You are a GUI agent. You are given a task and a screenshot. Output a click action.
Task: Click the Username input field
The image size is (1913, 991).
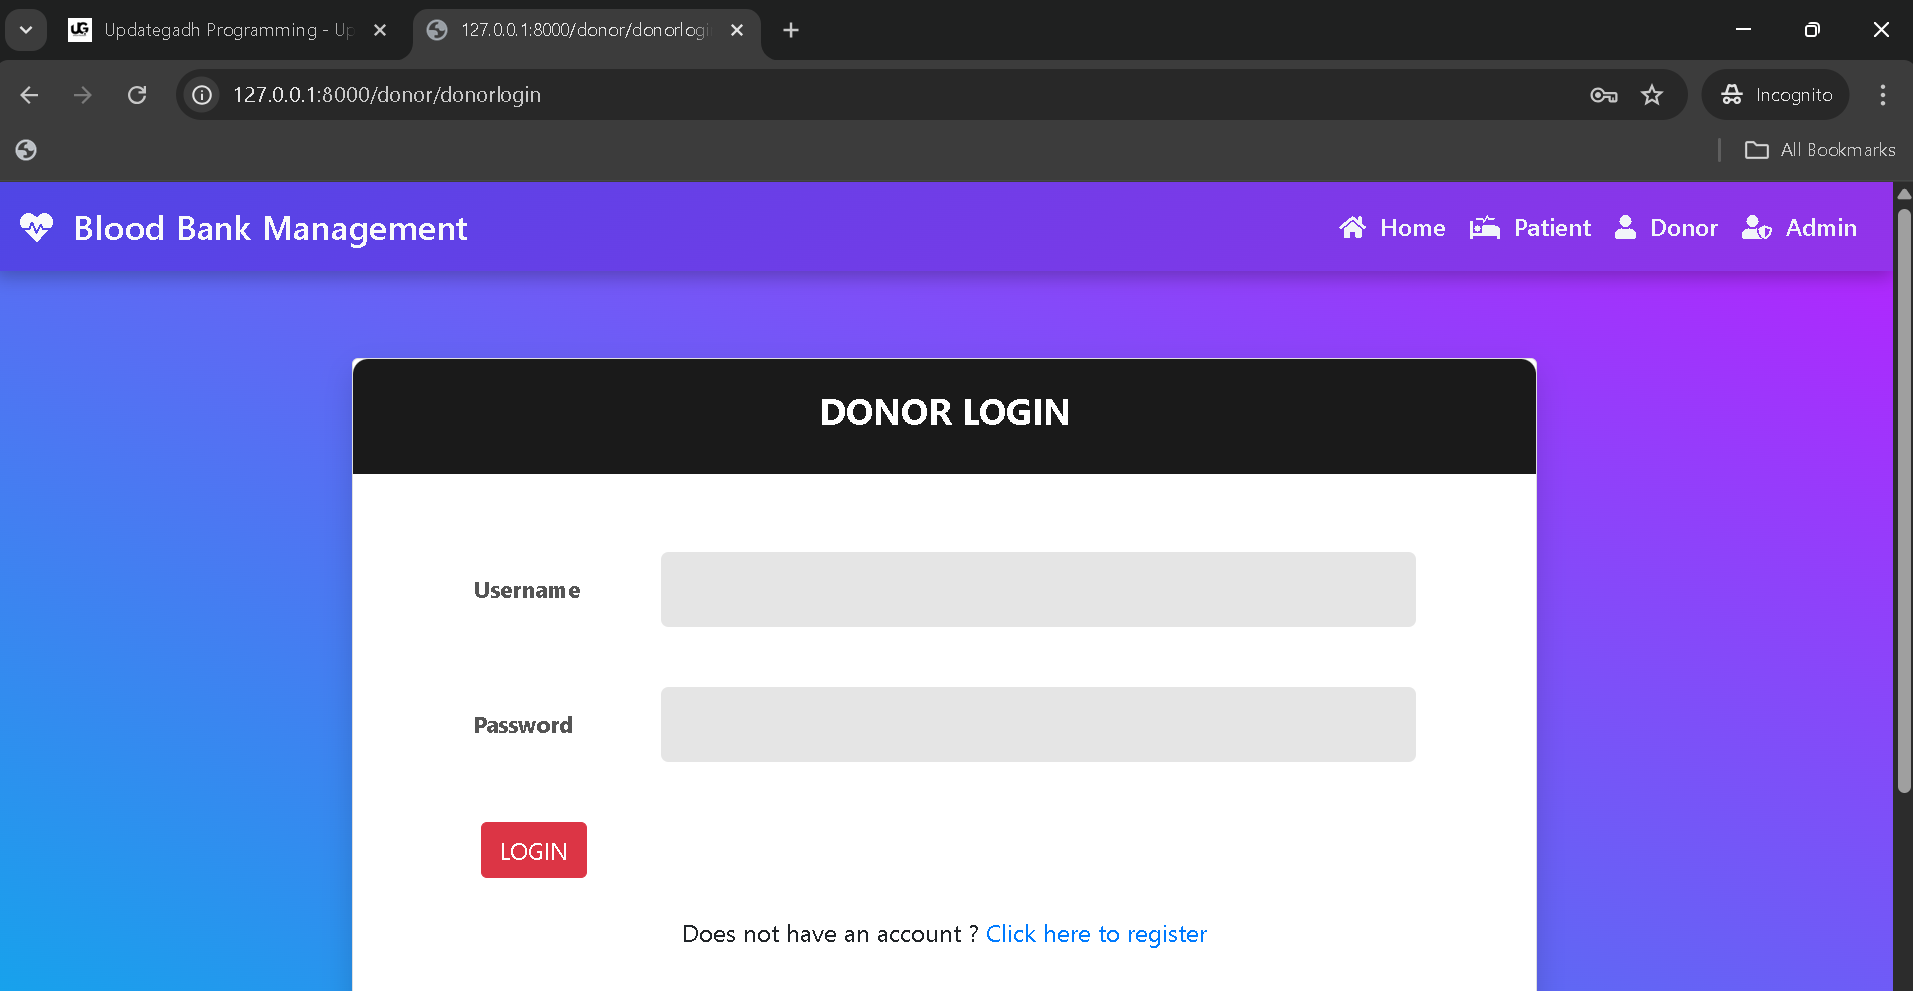pyautogui.click(x=1037, y=590)
